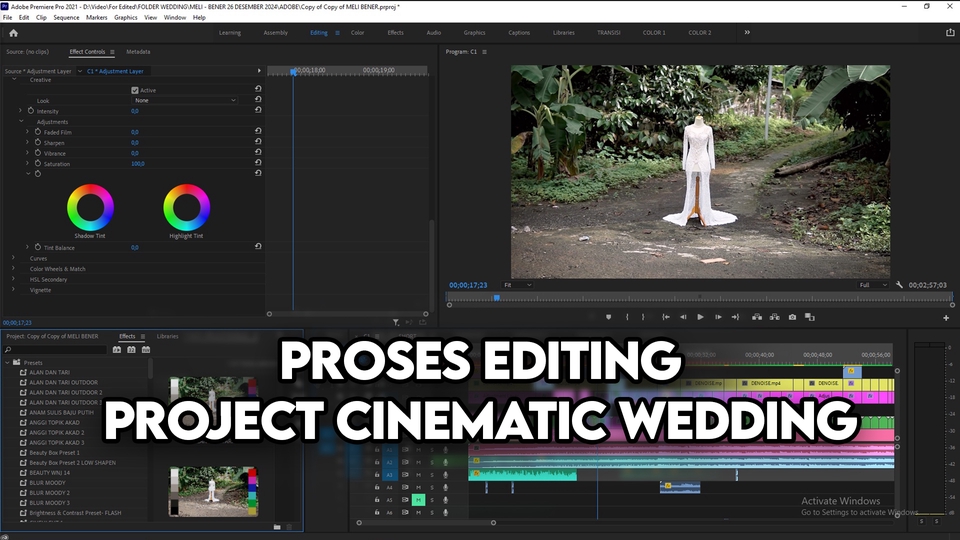This screenshot has width=960, height=540.
Task: Unmute track A5 with green M button
Action: click(x=418, y=500)
